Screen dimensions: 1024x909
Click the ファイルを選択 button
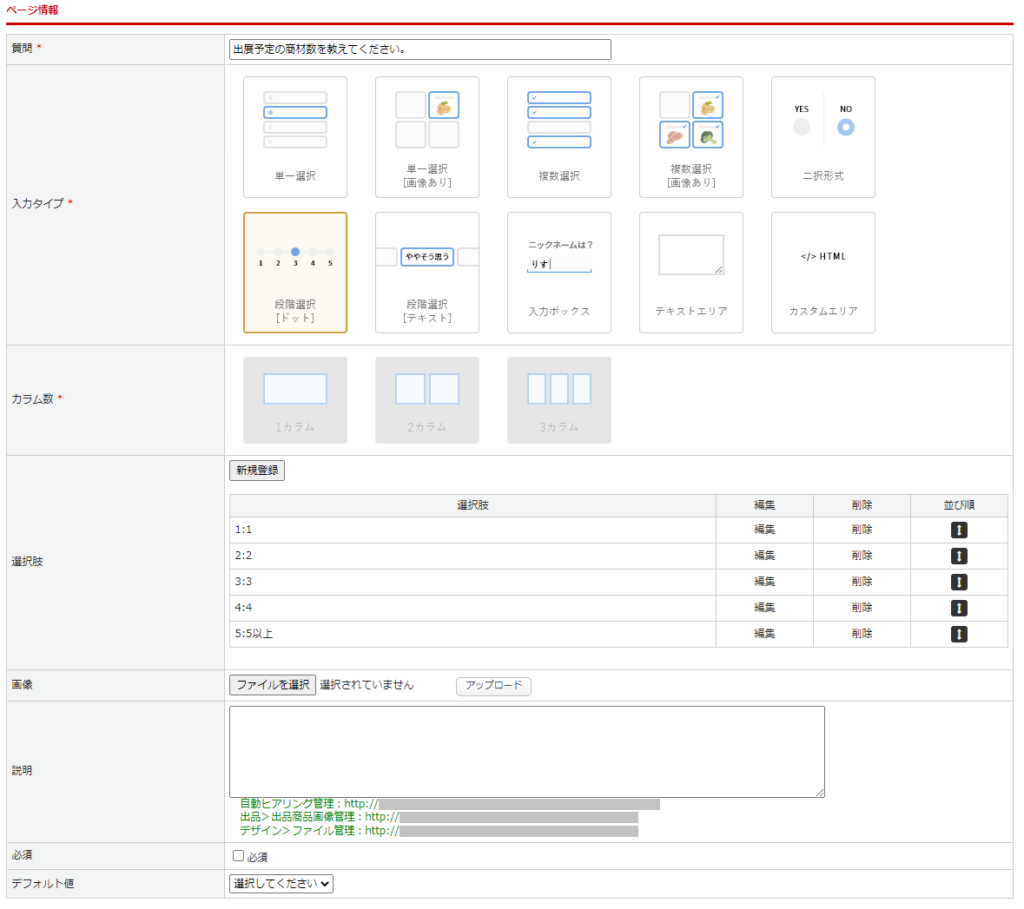(x=272, y=685)
